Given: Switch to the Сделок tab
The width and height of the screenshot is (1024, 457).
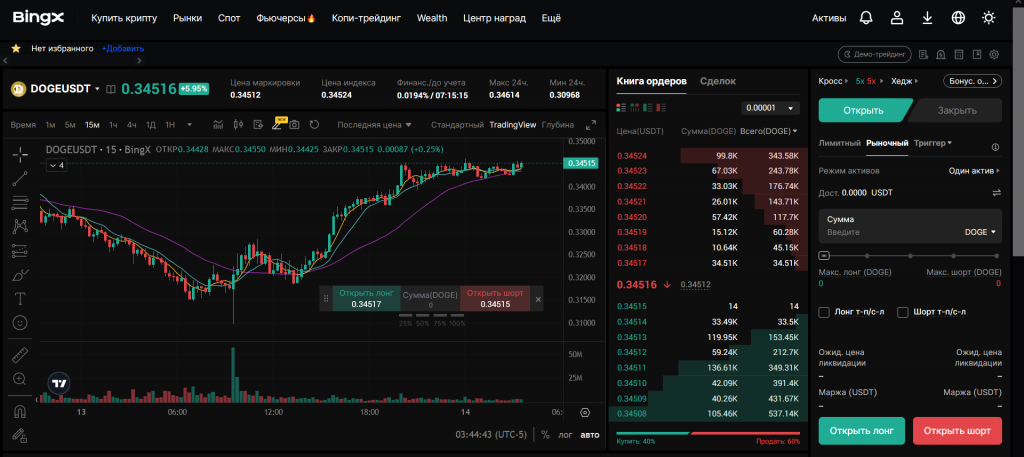Looking at the screenshot, I should 718,81.
